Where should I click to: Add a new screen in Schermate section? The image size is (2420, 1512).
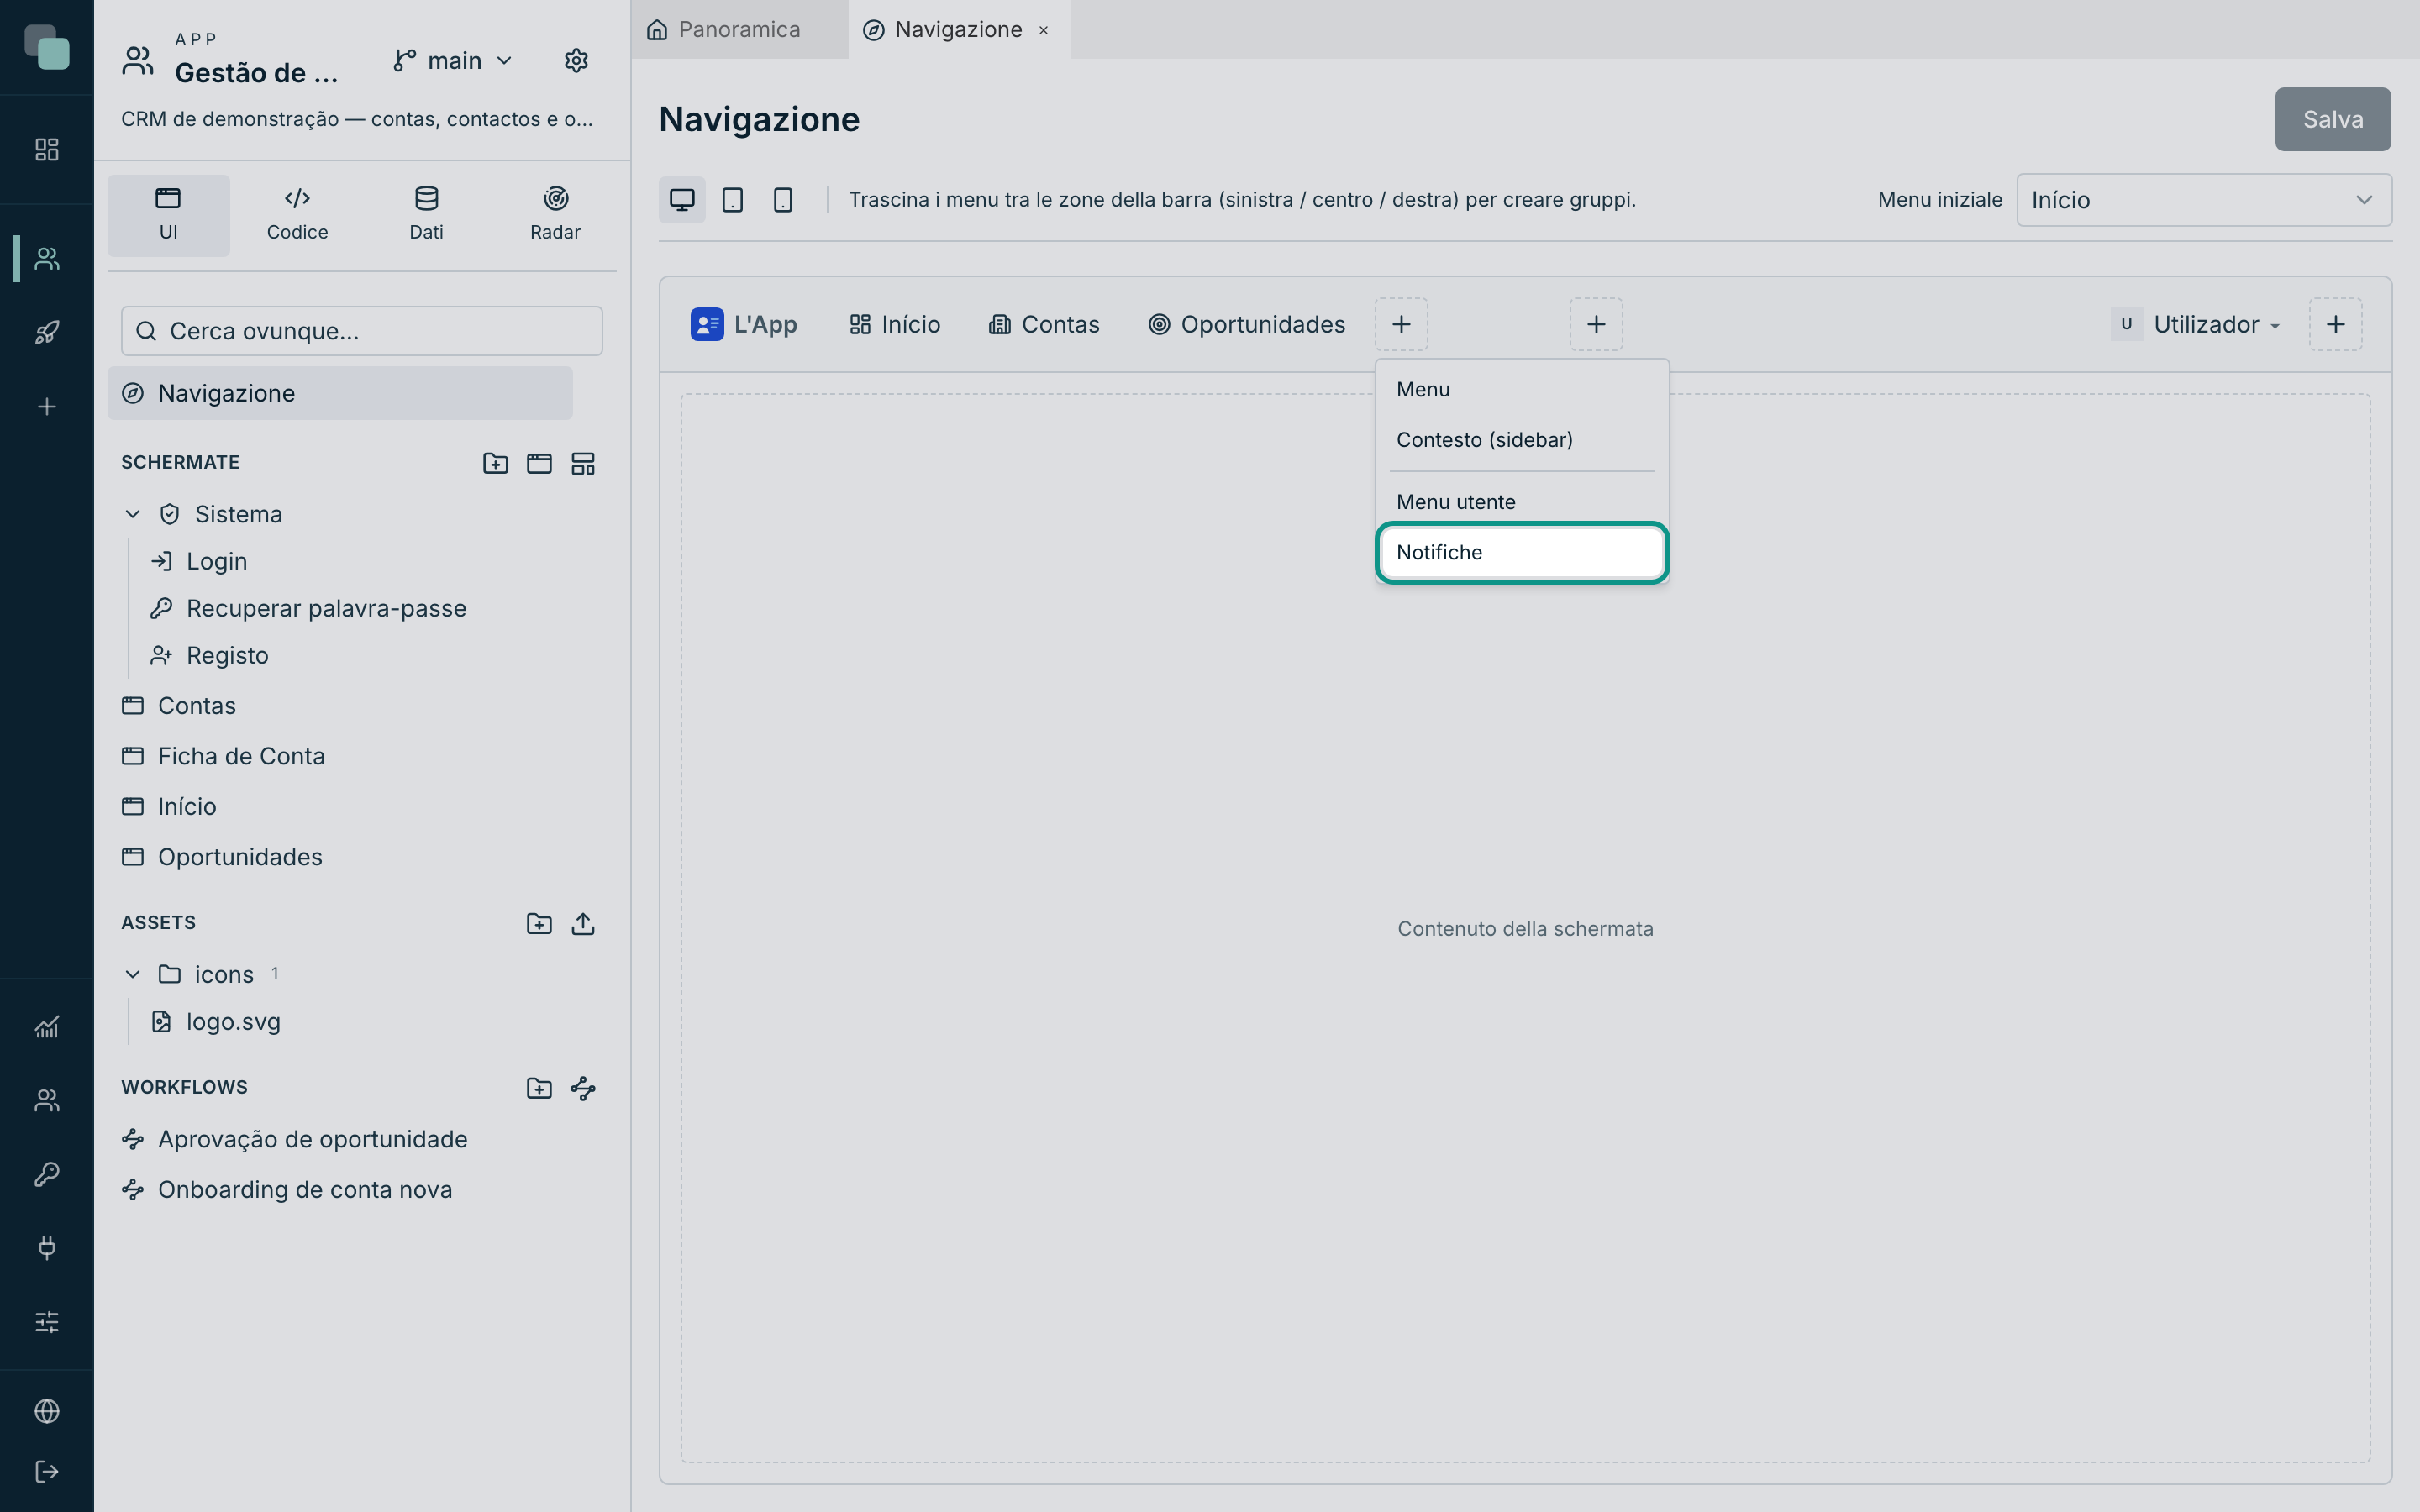click(539, 463)
